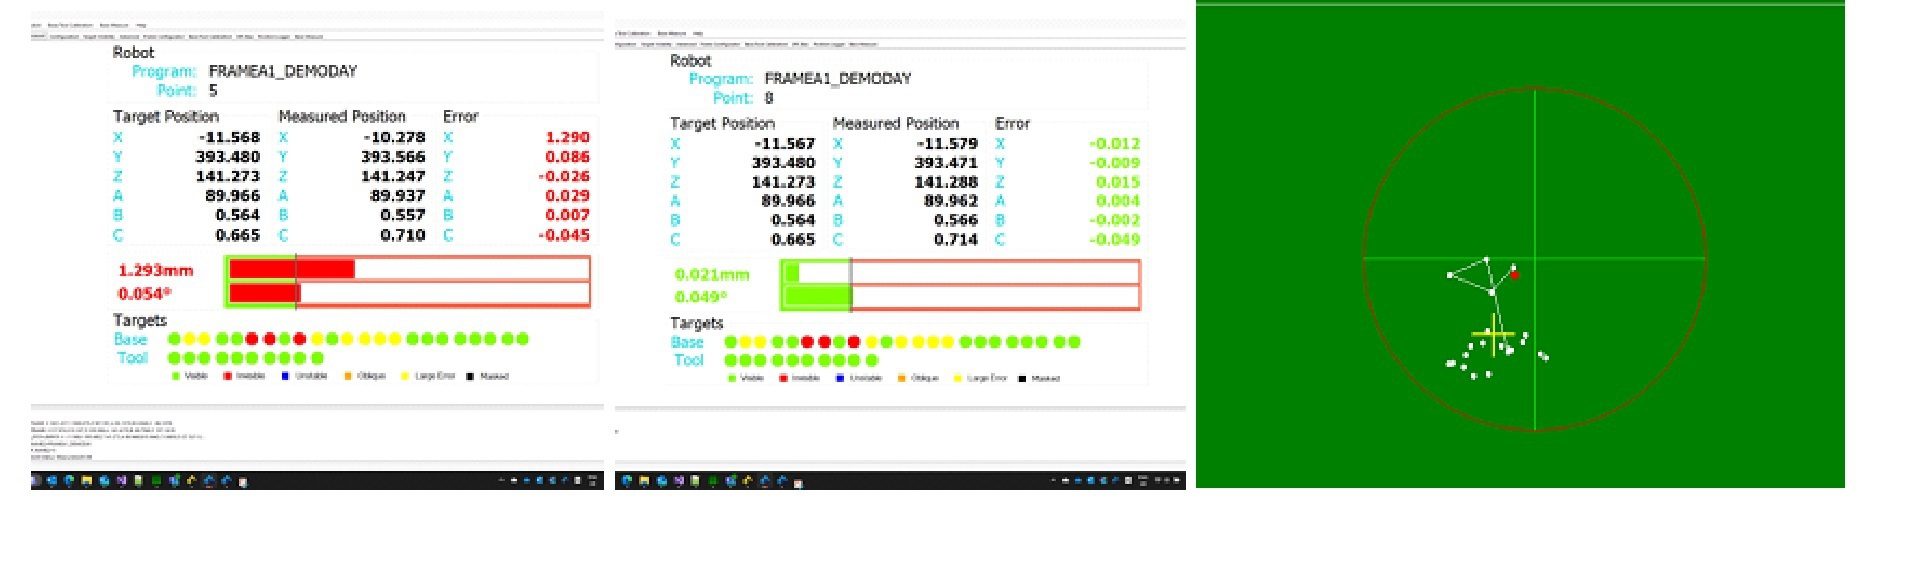Click measured A value 89.937
1920x561 pixels.
pos(398,195)
